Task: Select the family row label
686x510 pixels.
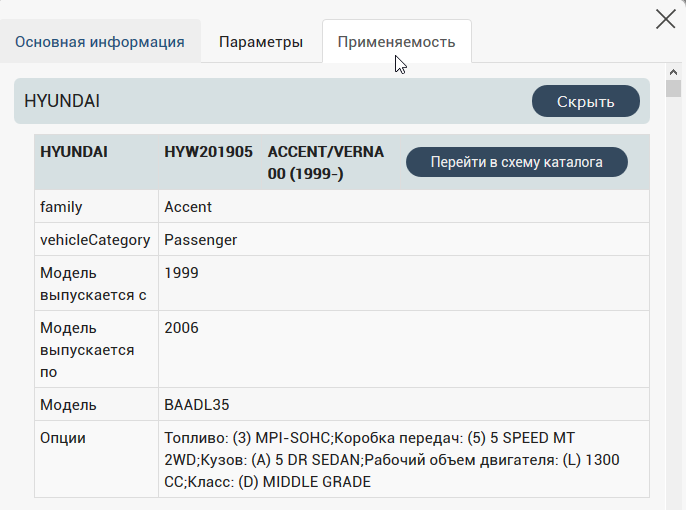Action: [61, 207]
